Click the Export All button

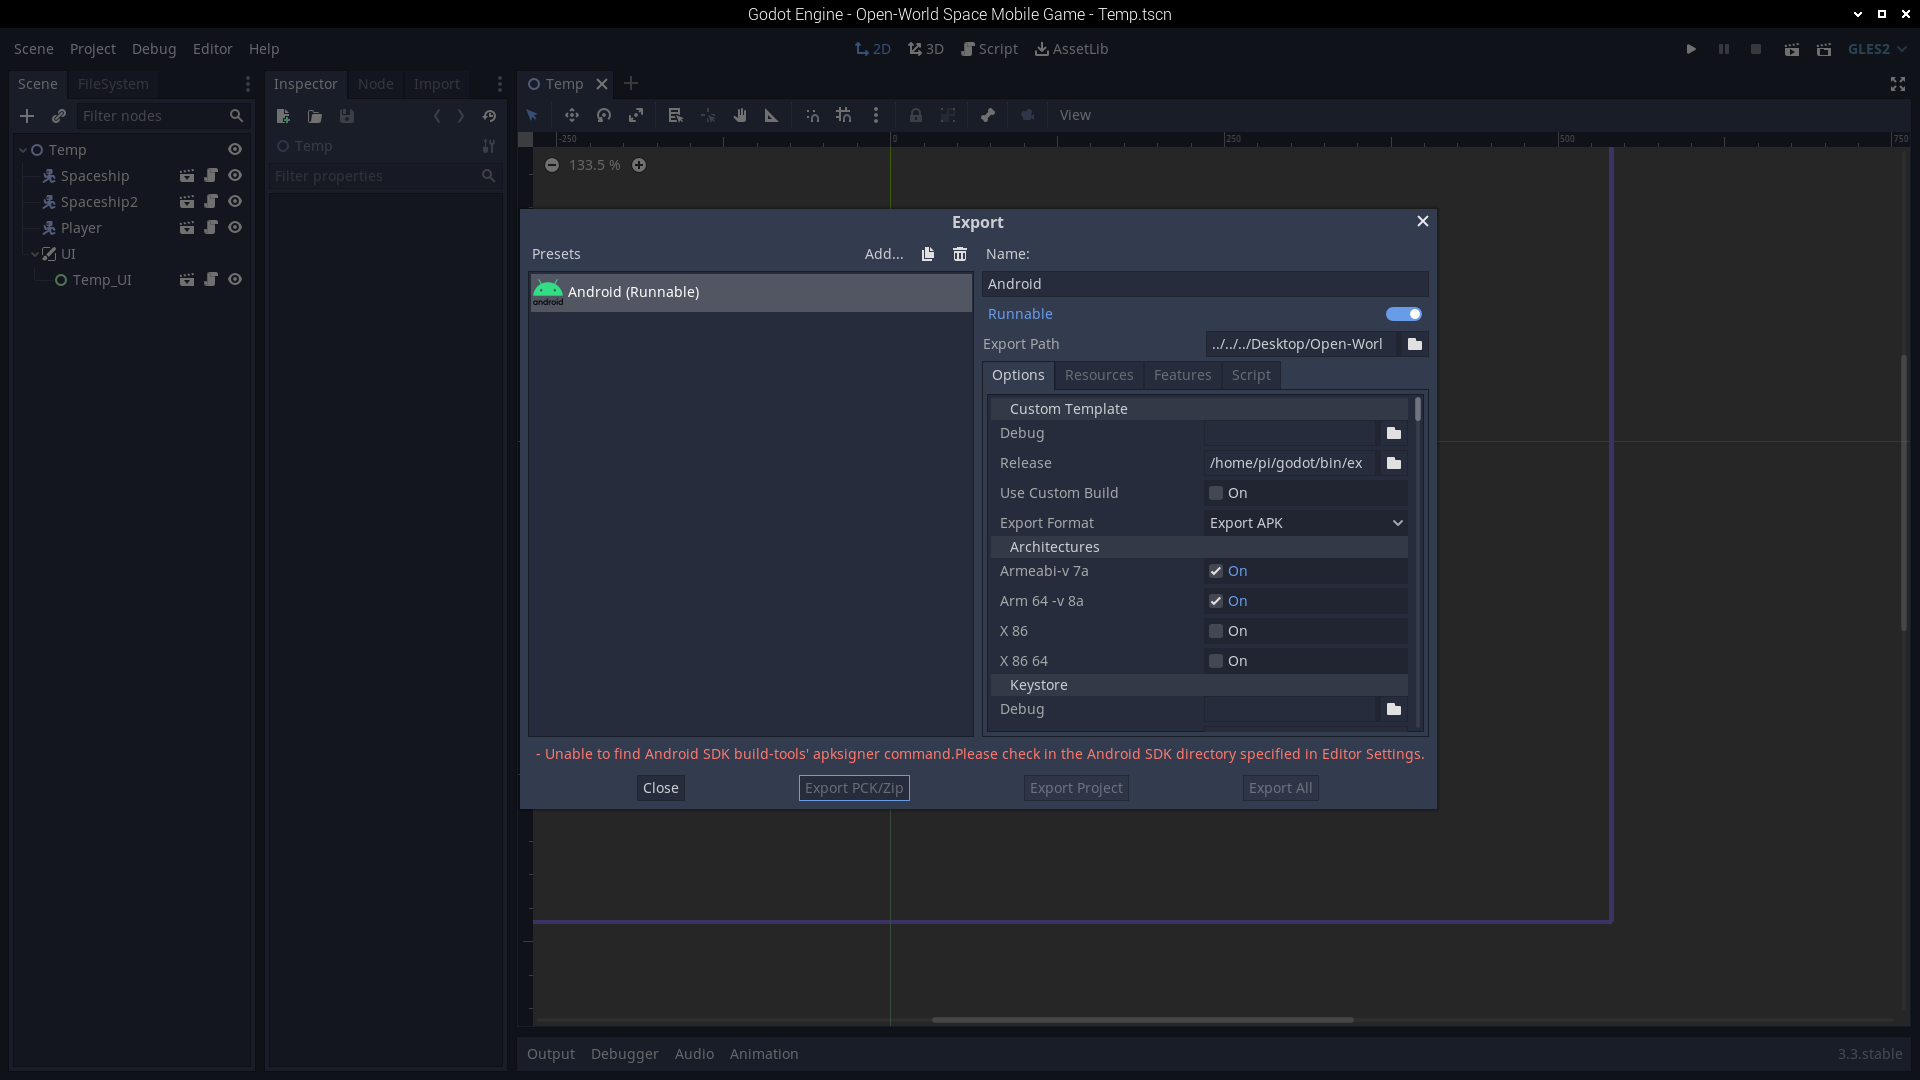coord(1281,788)
